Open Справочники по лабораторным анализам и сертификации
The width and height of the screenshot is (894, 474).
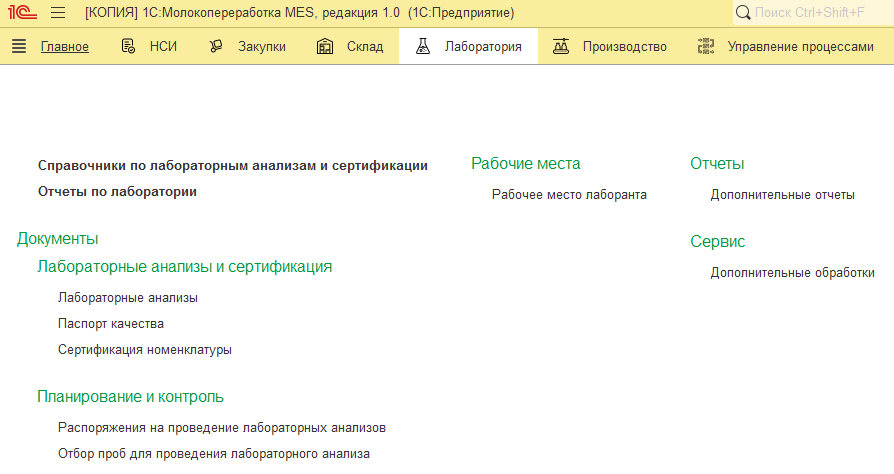pyautogui.click(x=233, y=165)
